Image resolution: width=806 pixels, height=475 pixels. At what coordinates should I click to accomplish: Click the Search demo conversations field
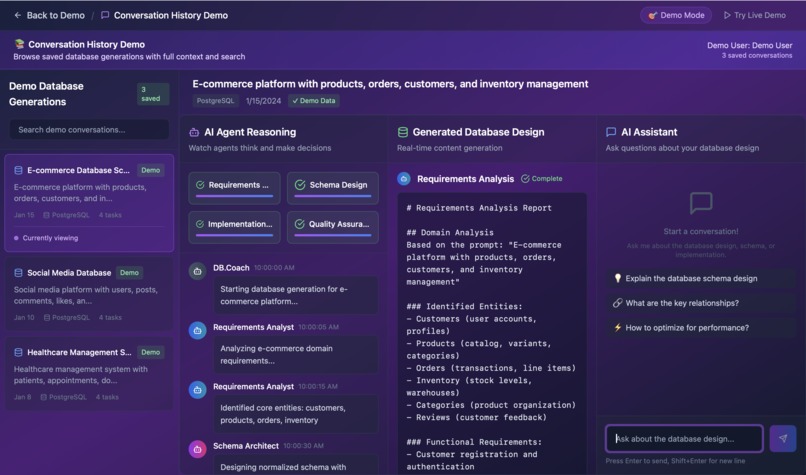click(89, 130)
